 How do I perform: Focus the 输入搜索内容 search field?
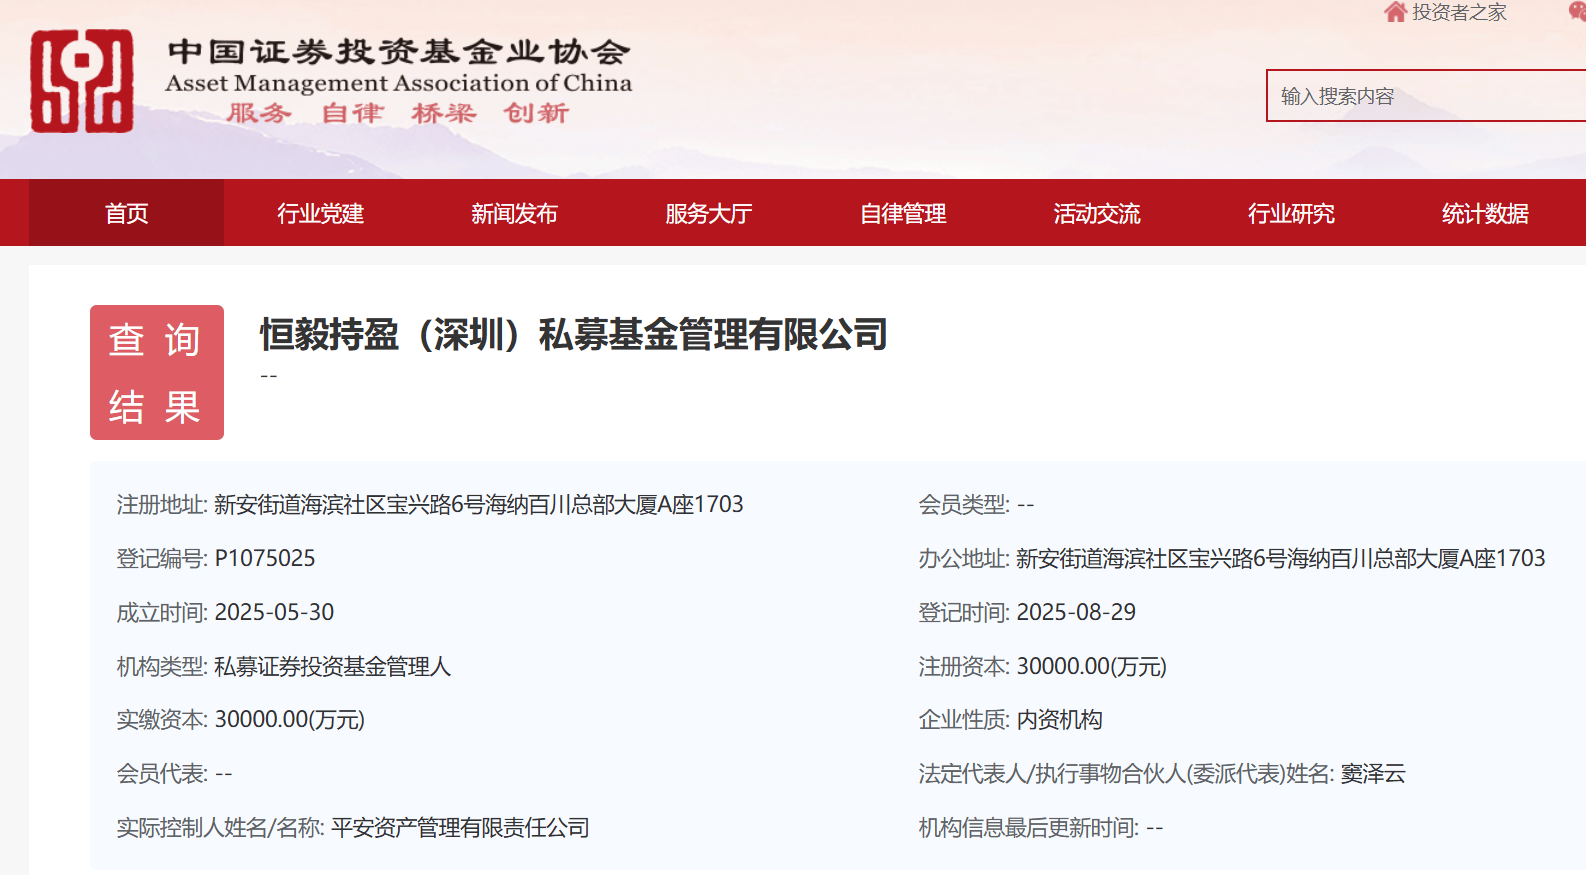pos(1426,96)
